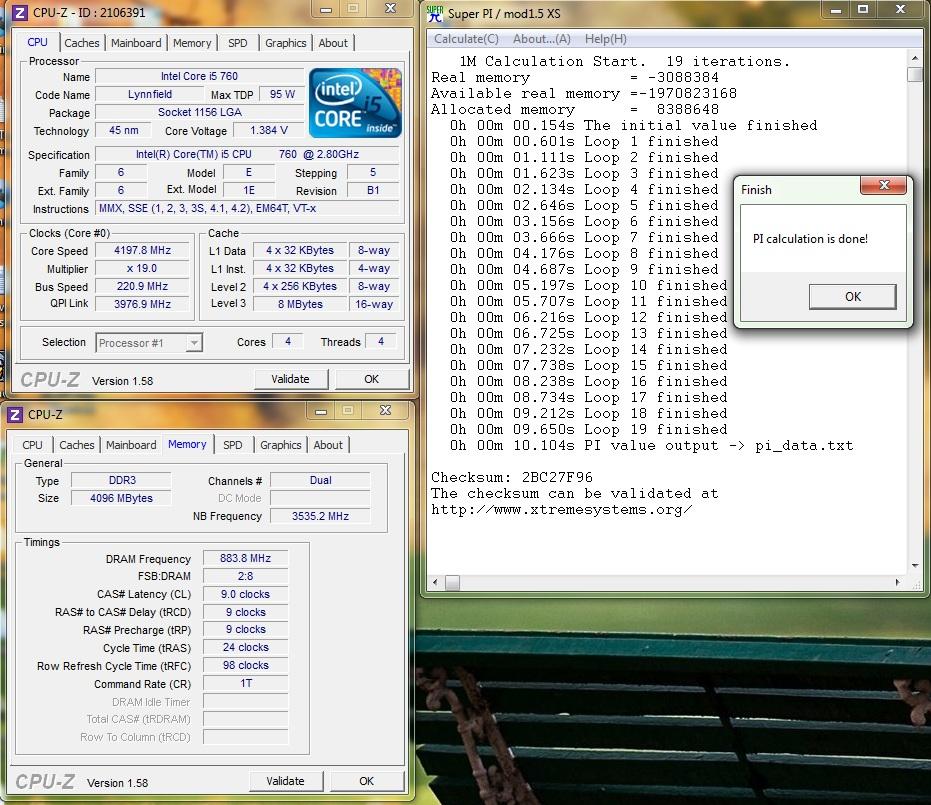
Task: Click Super PI horizontal scrollbar left arrow
Action: pyautogui.click(x=435, y=582)
